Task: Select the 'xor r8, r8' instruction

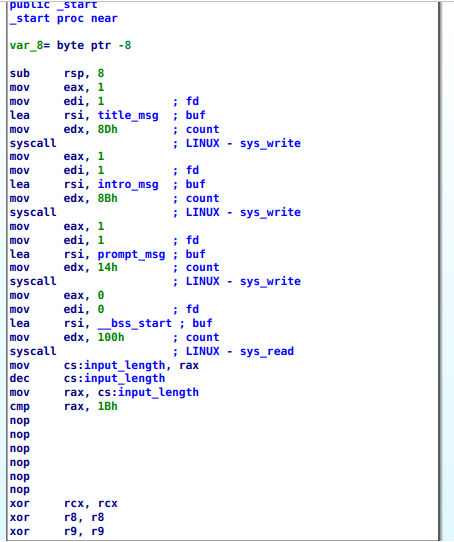Action: pos(57,517)
